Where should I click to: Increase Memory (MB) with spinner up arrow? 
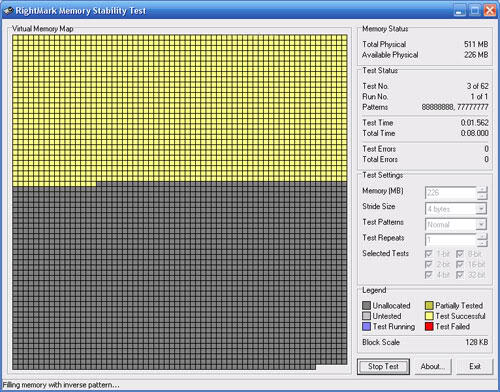[482, 189]
